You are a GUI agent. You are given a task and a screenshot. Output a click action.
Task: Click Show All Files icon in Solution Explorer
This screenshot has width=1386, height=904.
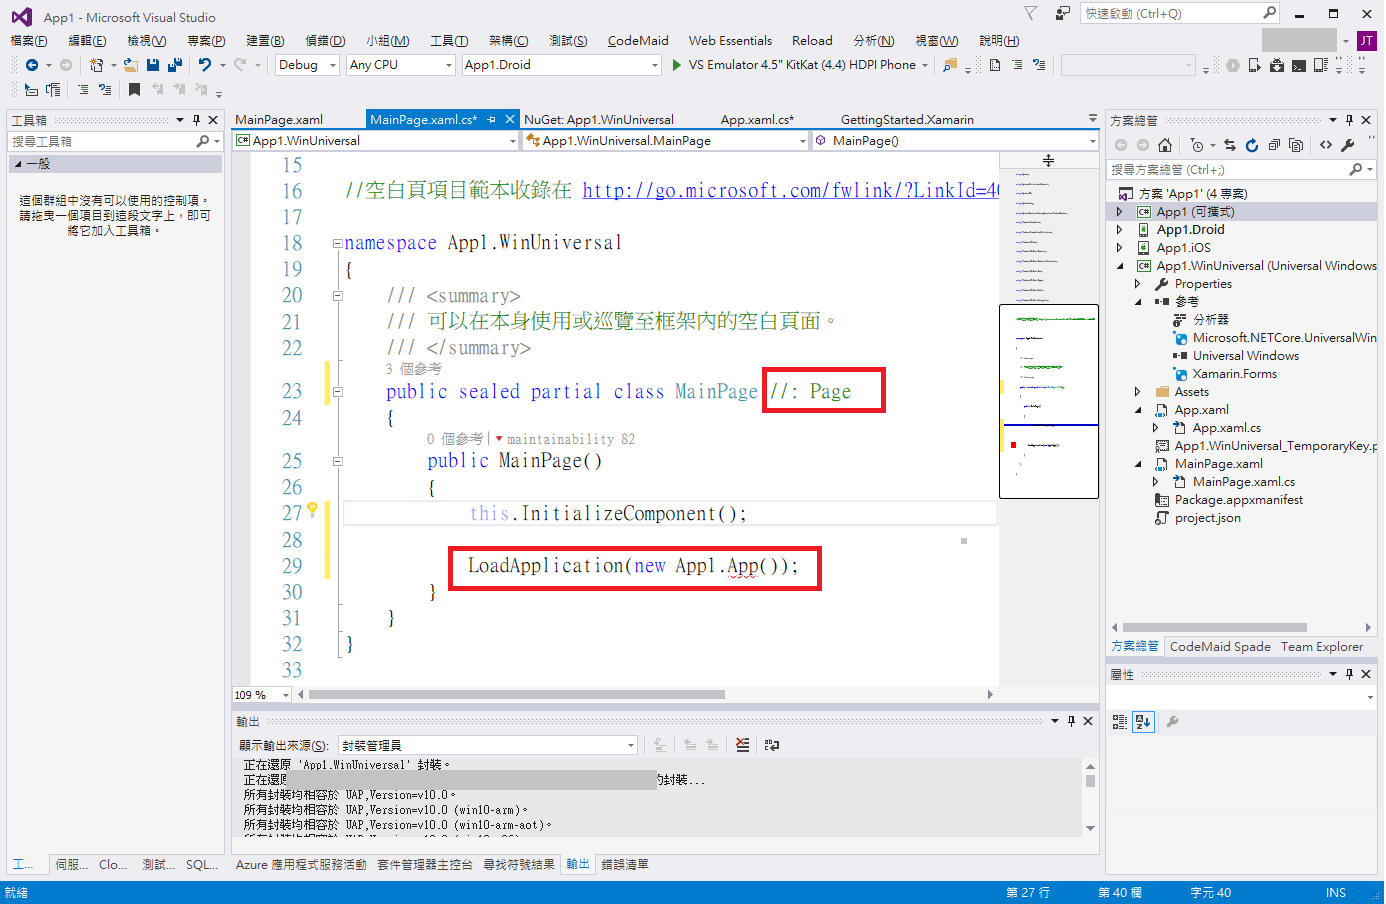[1296, 145]
